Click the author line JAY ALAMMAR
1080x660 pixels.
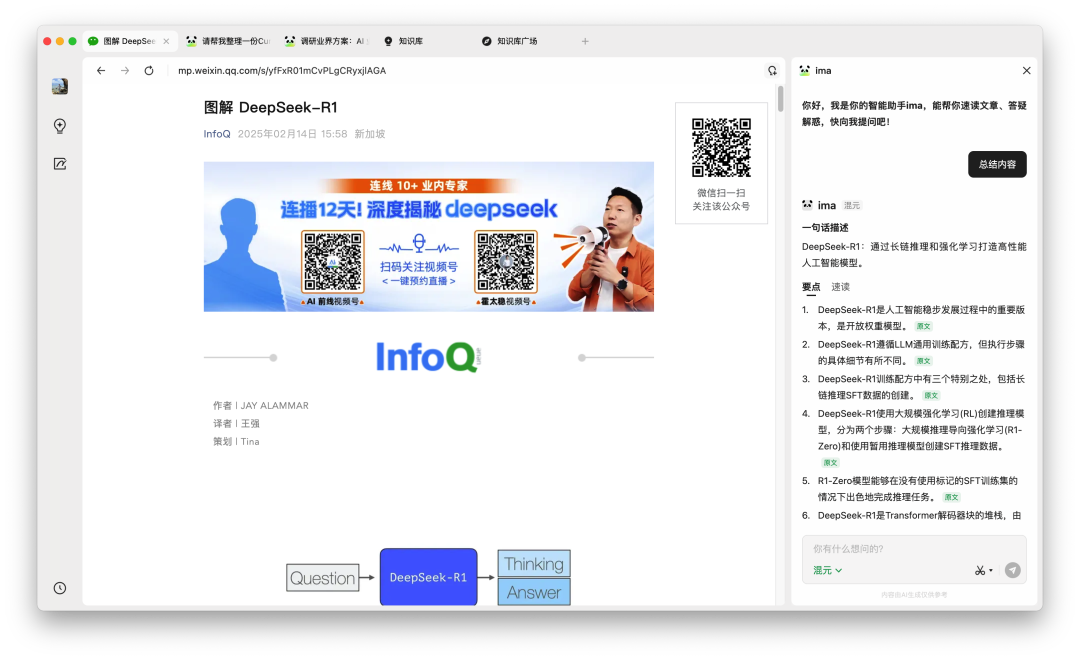coord(261,405)
